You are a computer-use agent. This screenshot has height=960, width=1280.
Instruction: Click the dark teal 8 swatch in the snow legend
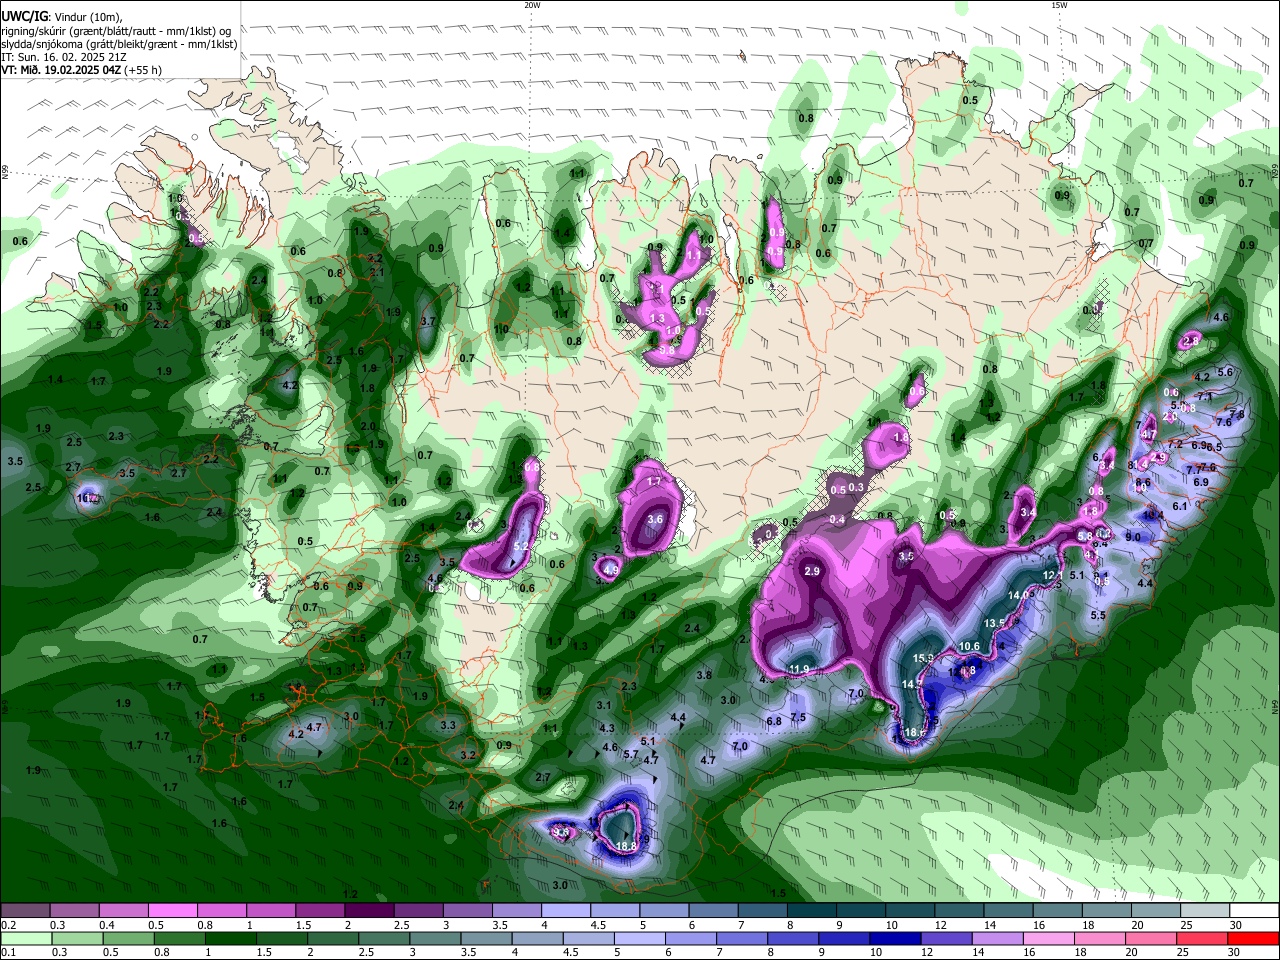[x=812, y=911]
